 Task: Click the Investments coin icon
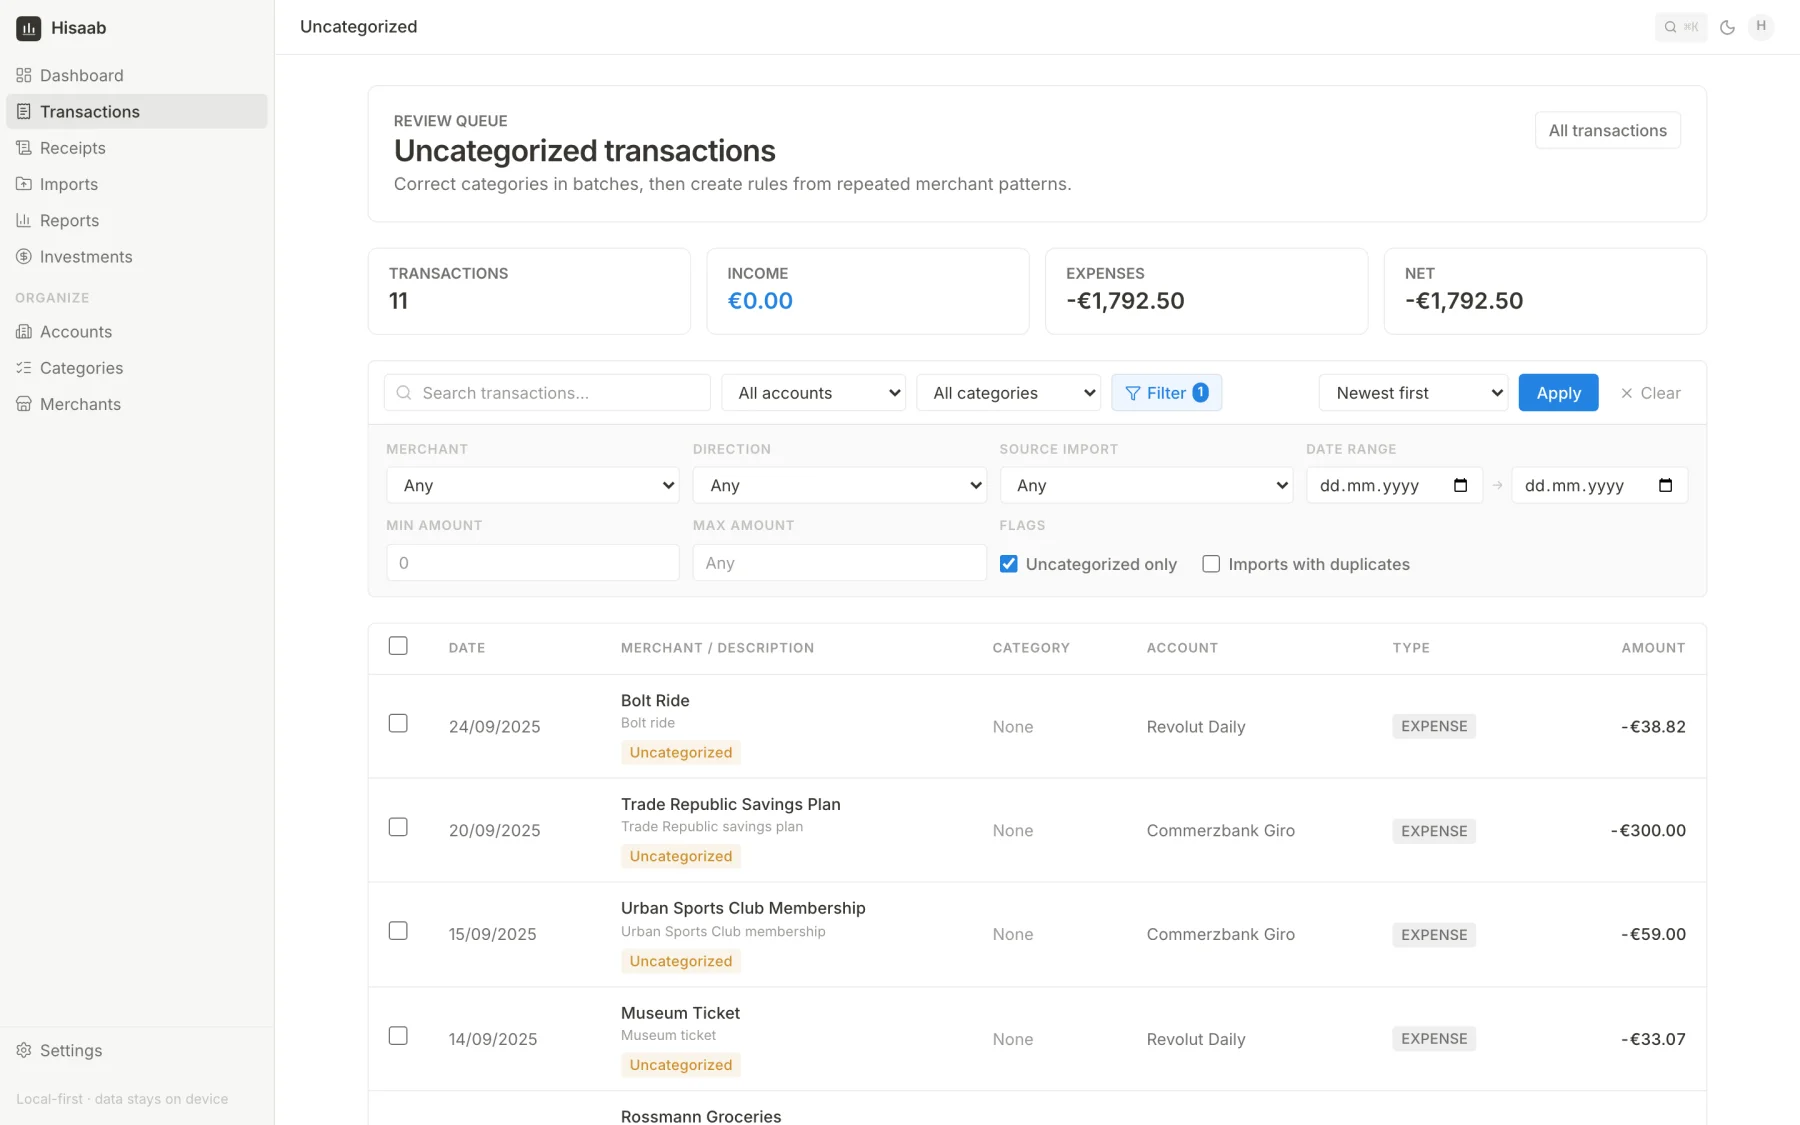click(24, 257)
